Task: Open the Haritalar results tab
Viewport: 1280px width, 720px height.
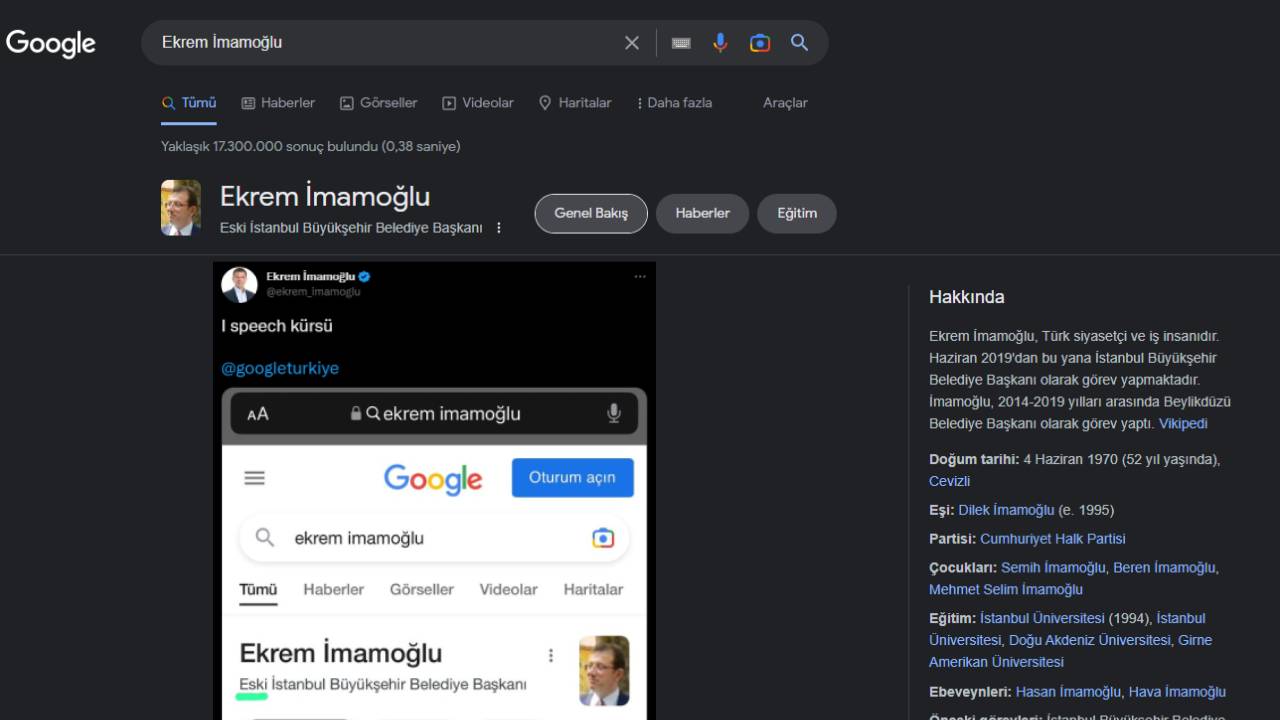Action: [575, 102]
